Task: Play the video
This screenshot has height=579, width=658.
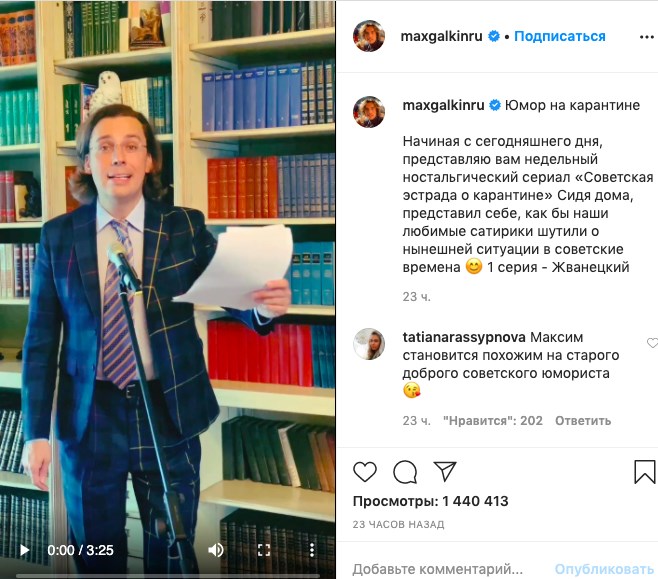Action: pyautogui.click(x=24, y=550)
